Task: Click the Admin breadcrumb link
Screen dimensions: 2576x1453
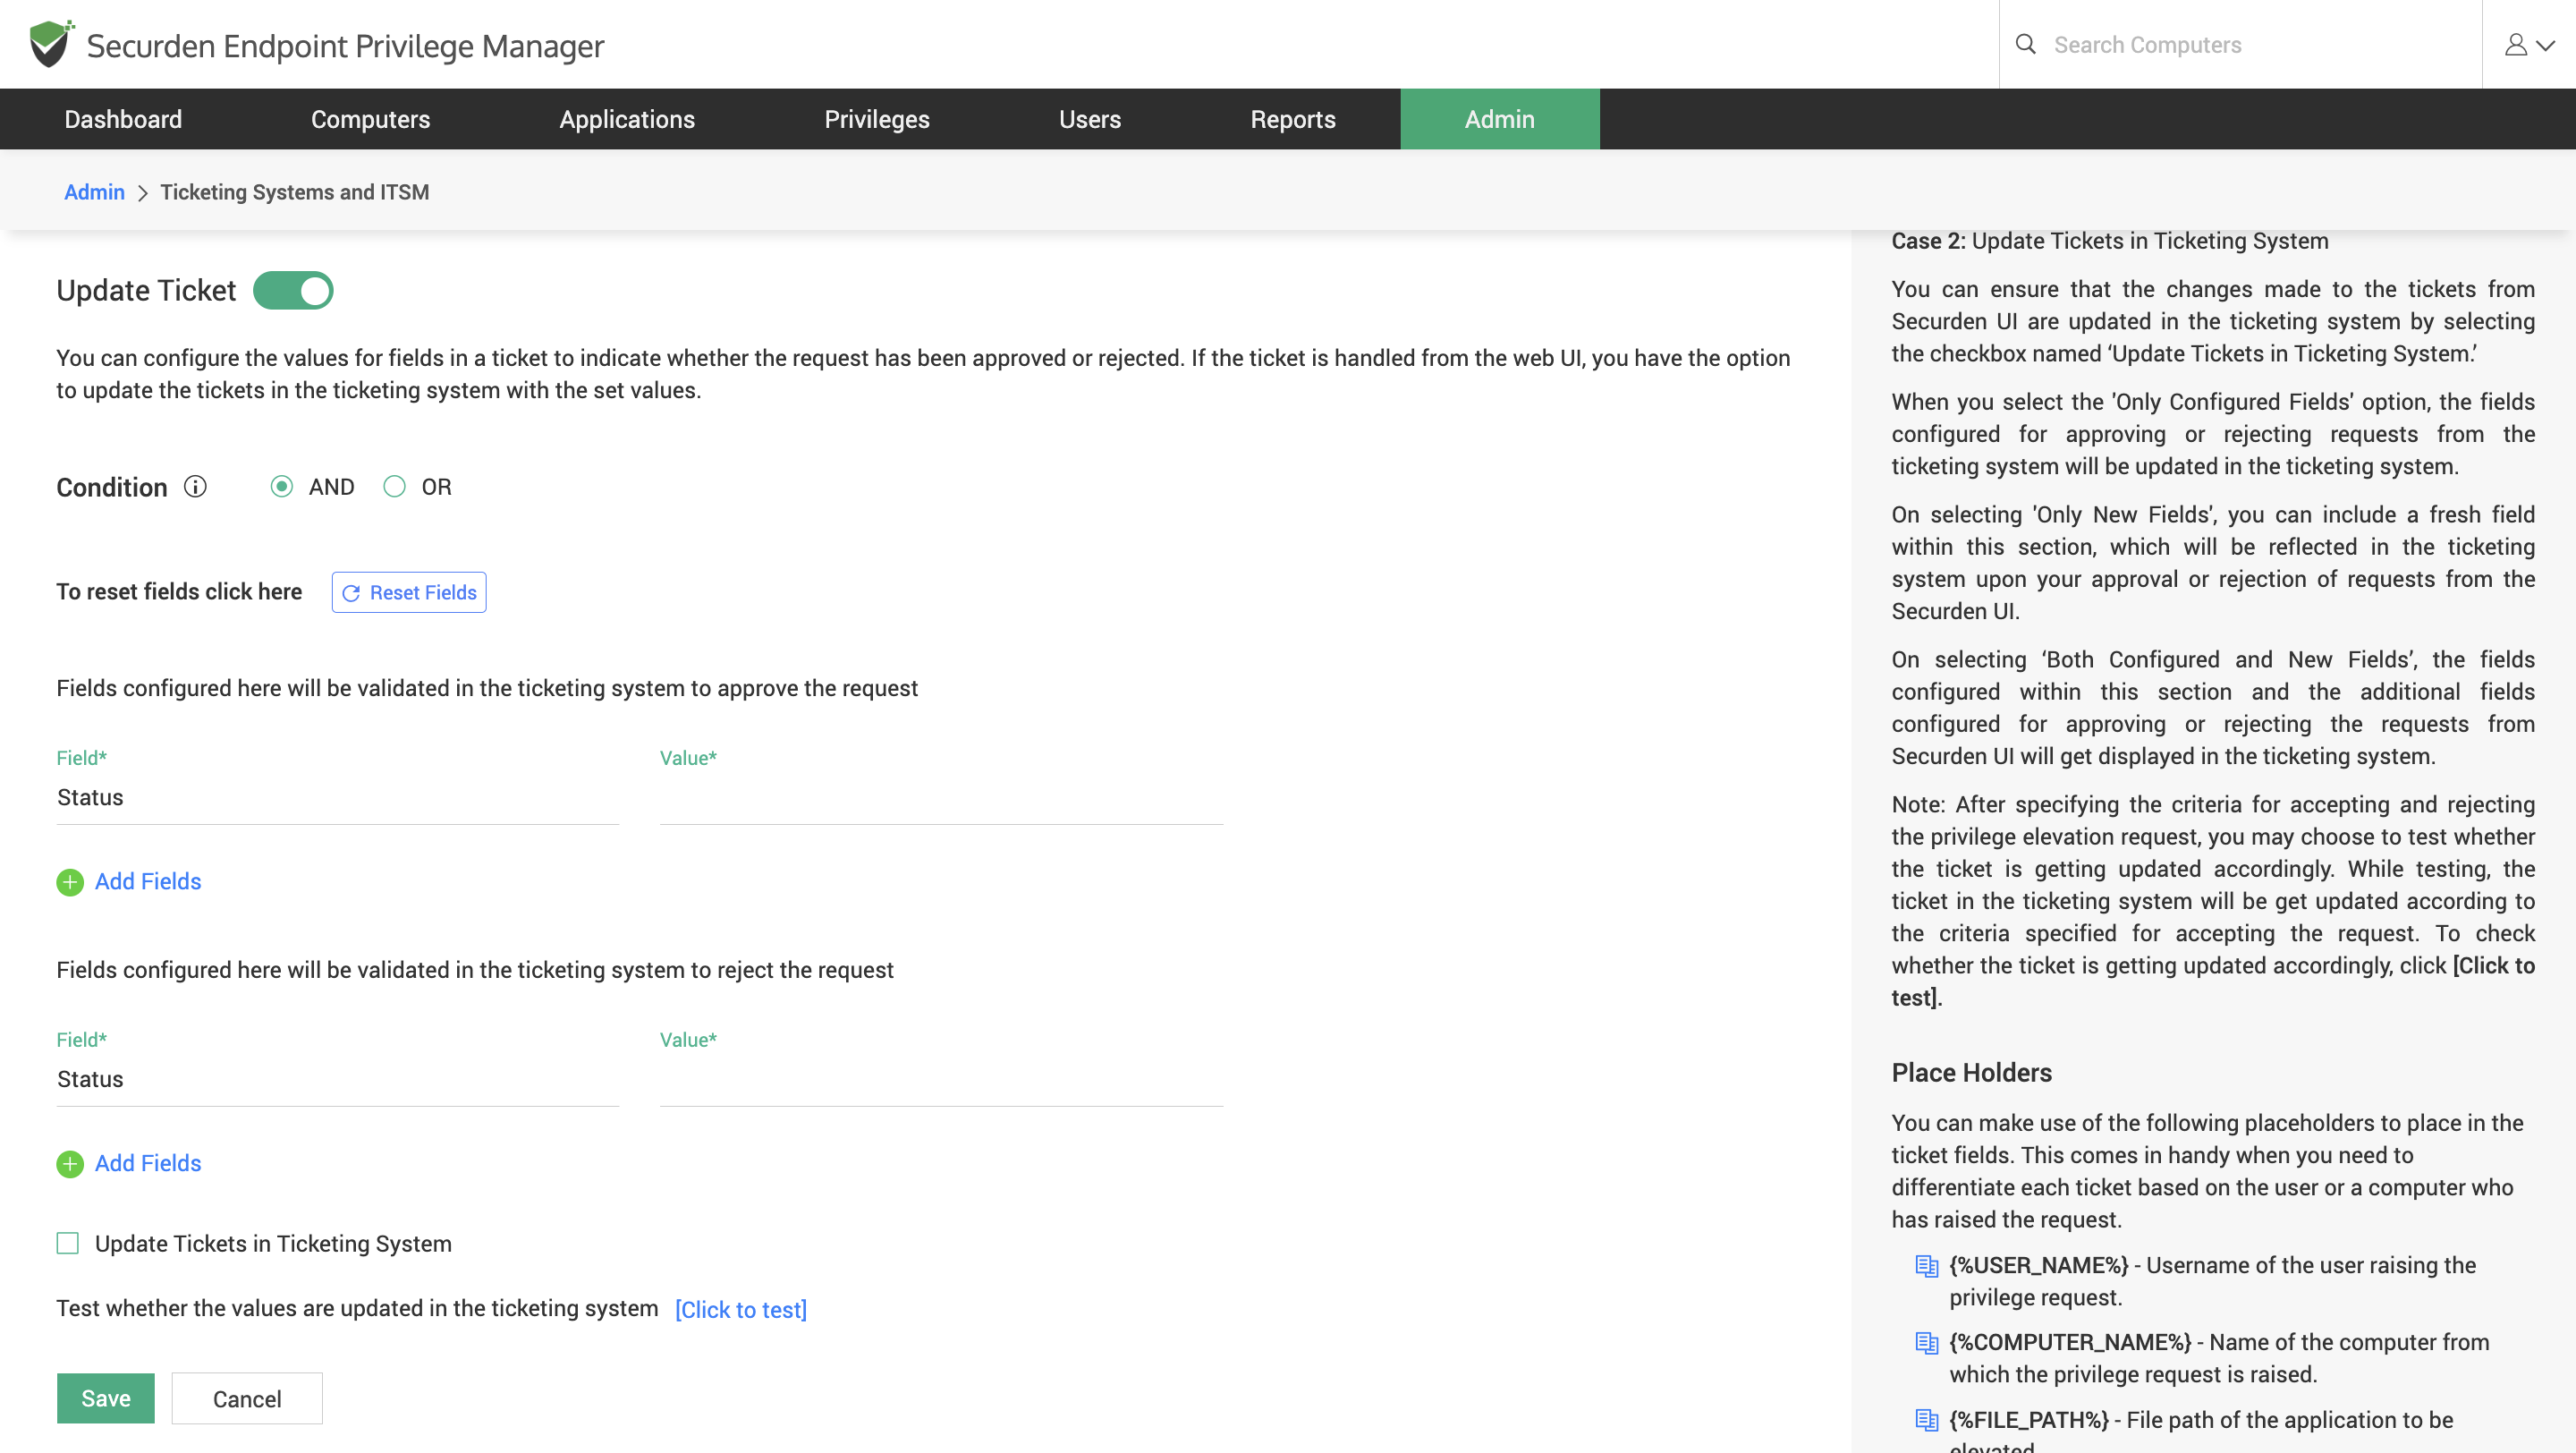Action: click(x=94, y=192)
